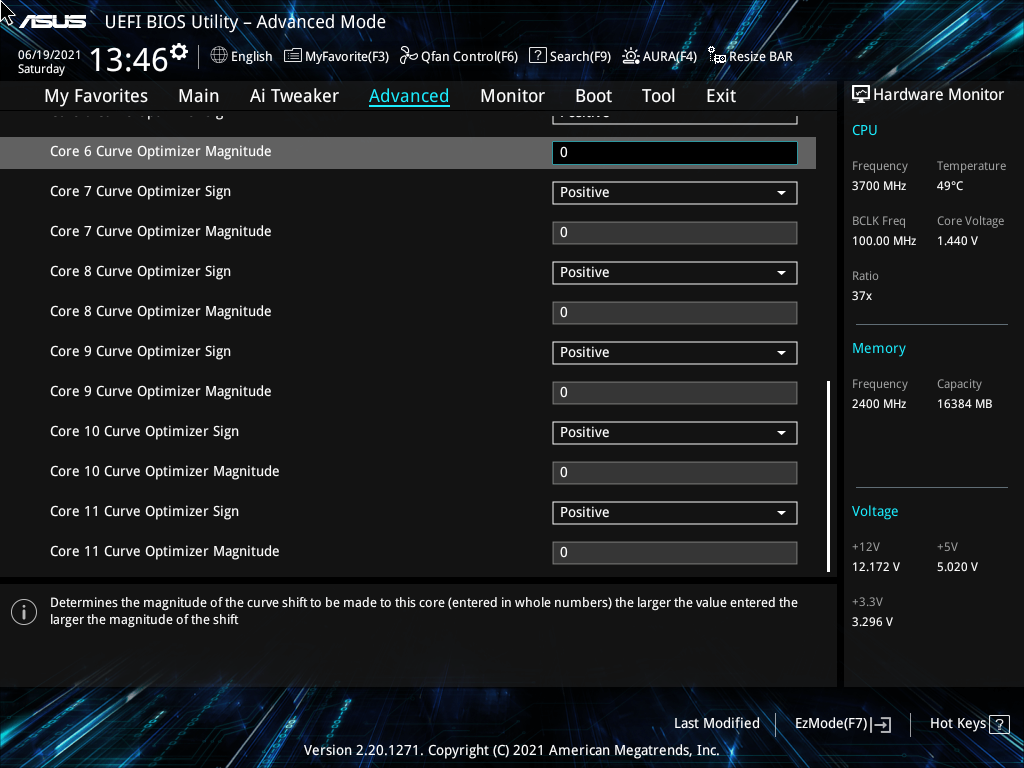The height and width of the screenshot is (768, 1024).
Task: Open Core 8 Curve Optimizer Sign dropdown
Action: click(x=675, y=272)
